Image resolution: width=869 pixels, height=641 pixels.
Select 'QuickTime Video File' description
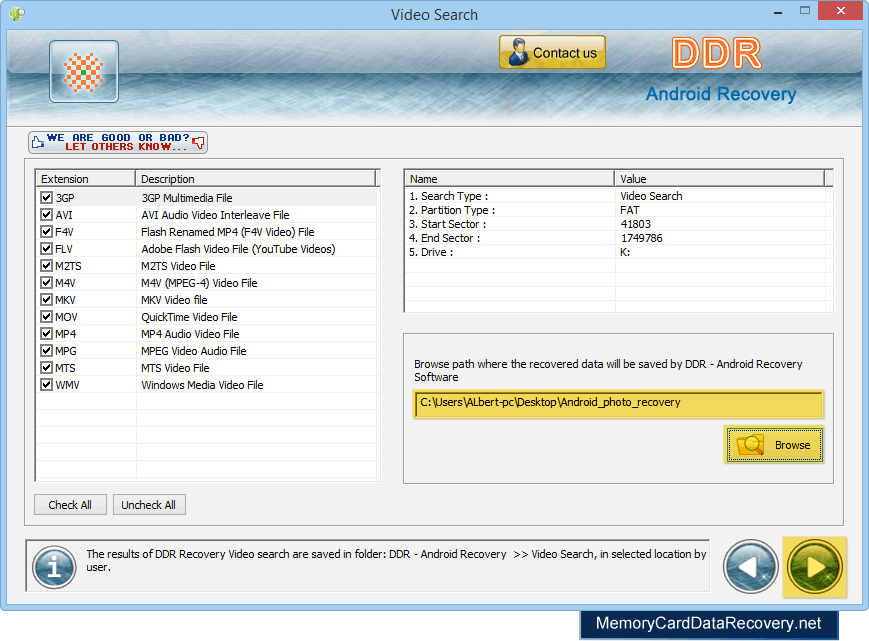(x=190, y=317)
